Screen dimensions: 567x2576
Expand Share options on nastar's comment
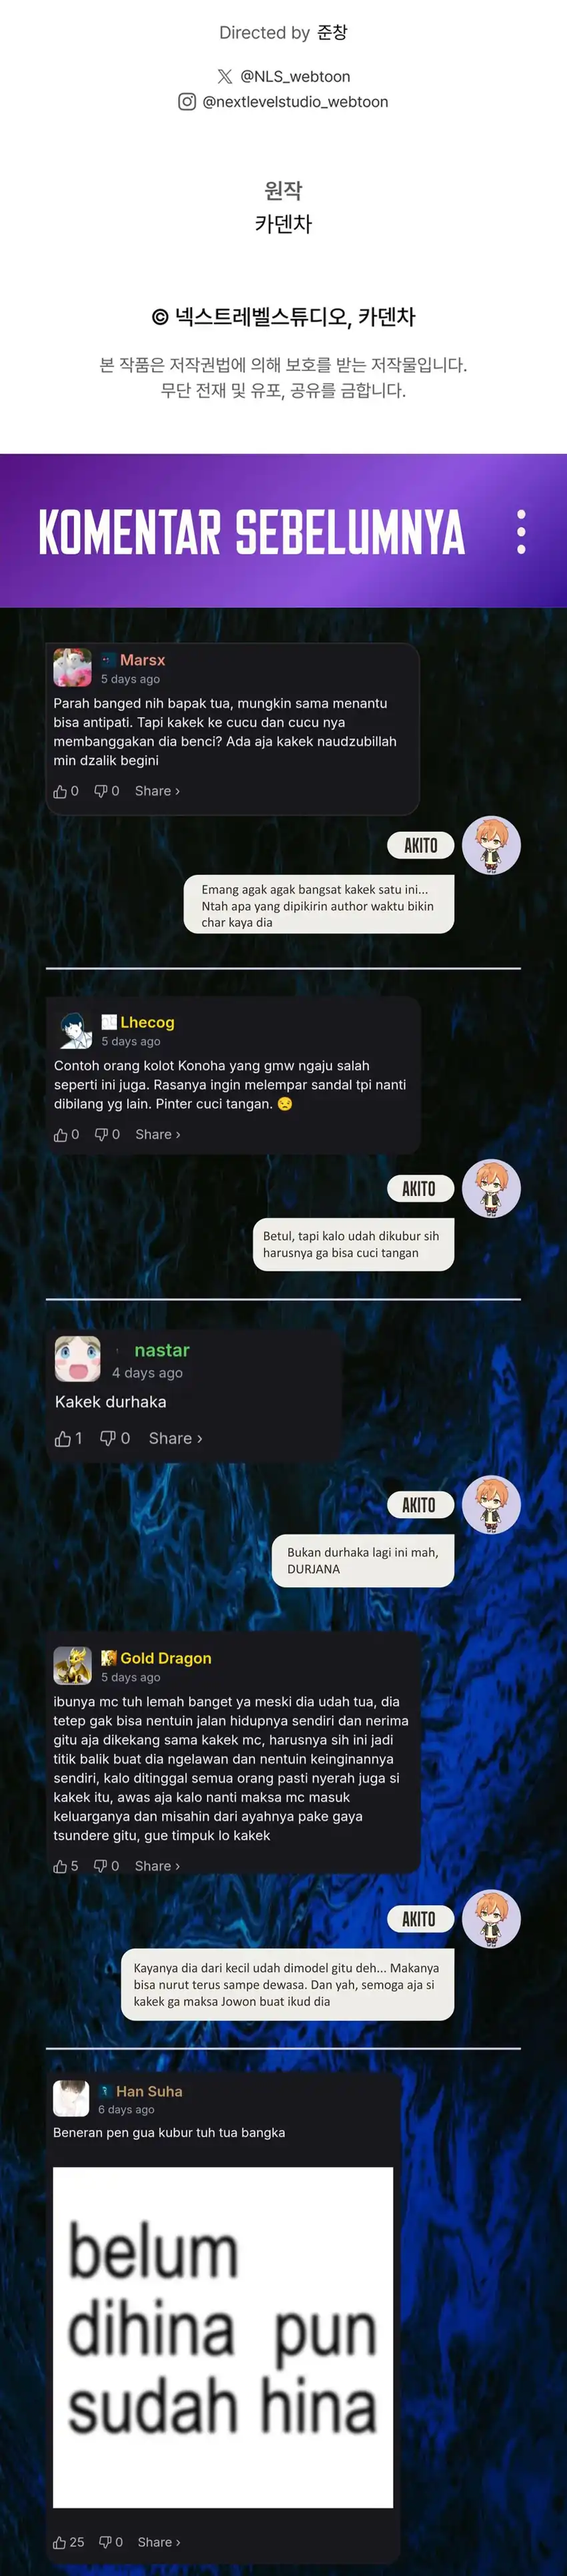175,1438
